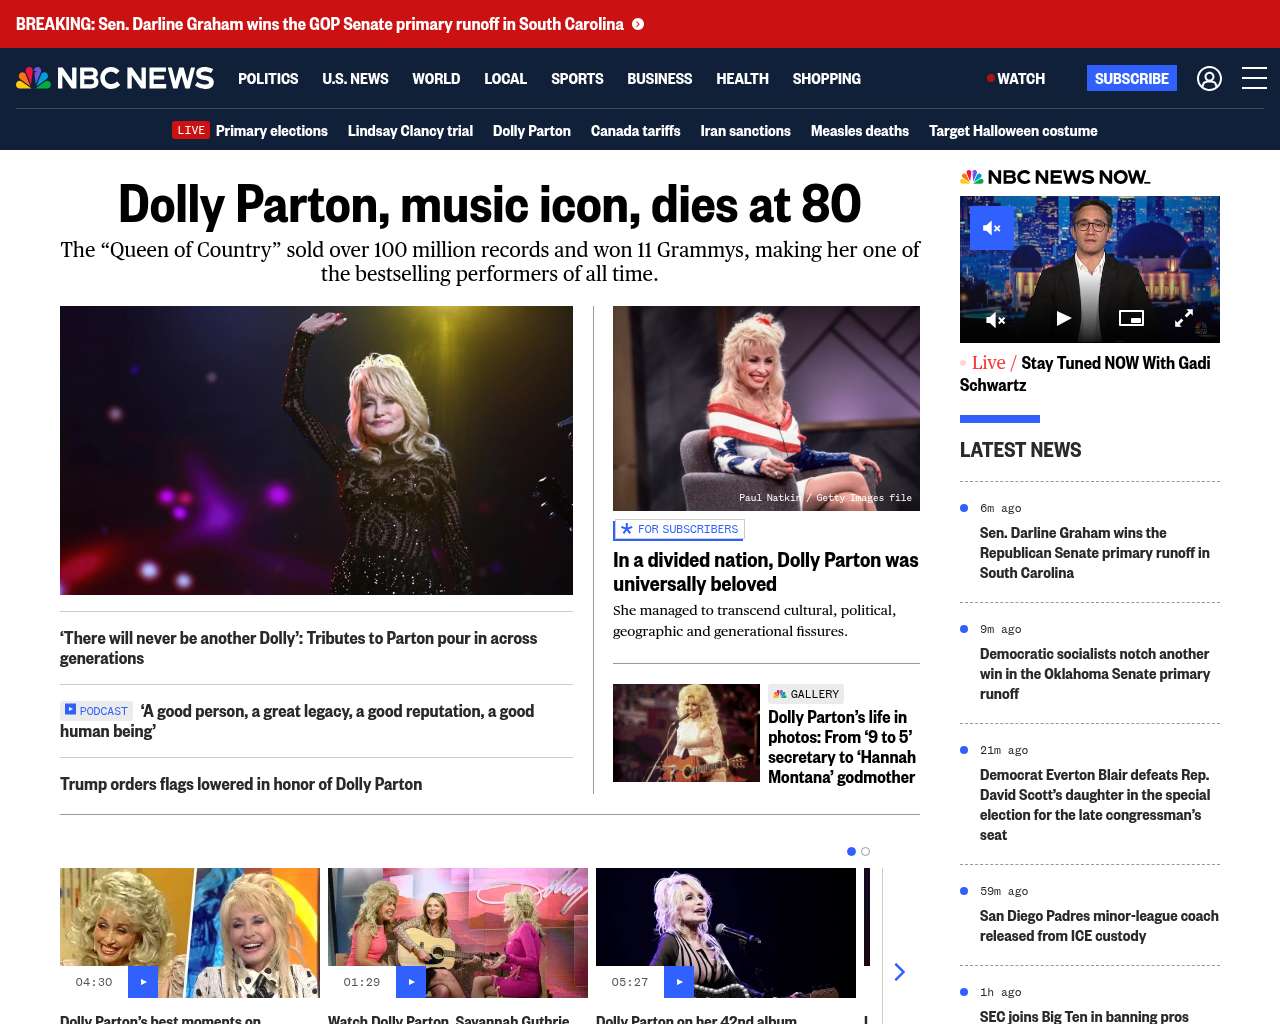Image resolution: width=1280 pixels, height=1024 pixels.
Task: Open the Lindsay Clancy trial topic
Action: point(410,130)
